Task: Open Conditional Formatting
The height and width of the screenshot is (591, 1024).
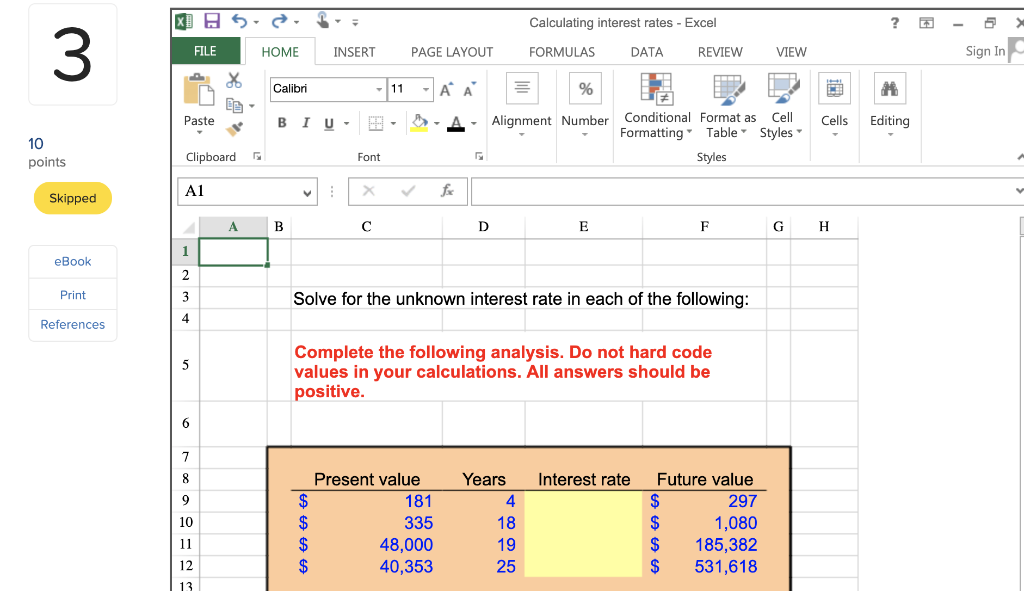Action: [656, 105]
